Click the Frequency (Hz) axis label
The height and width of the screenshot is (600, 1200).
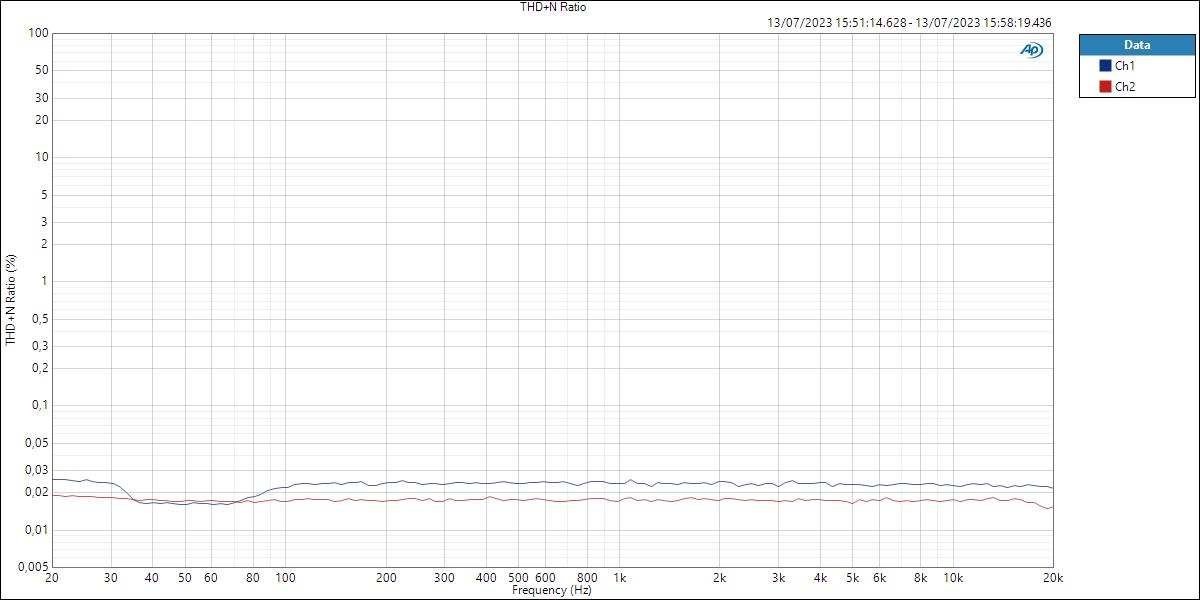coord(553,590)
